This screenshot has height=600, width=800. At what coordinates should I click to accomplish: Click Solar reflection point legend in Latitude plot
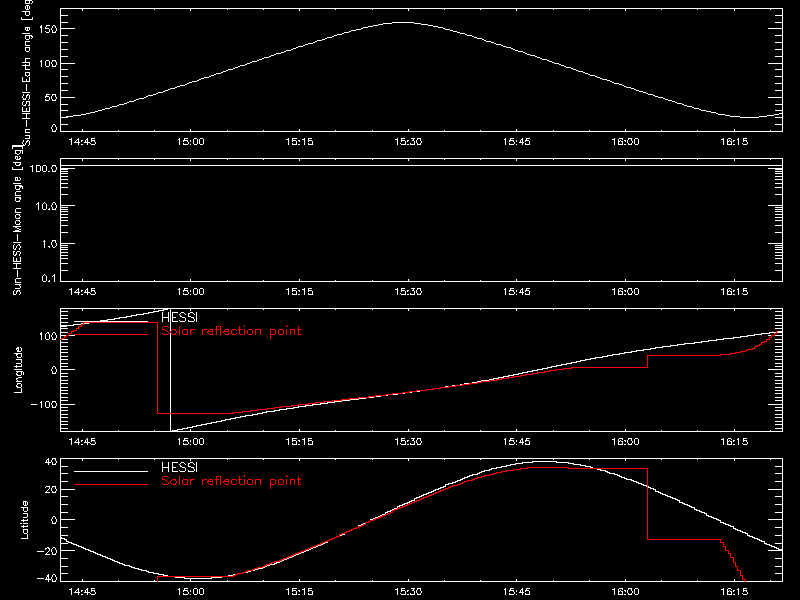tap(231, 481)
